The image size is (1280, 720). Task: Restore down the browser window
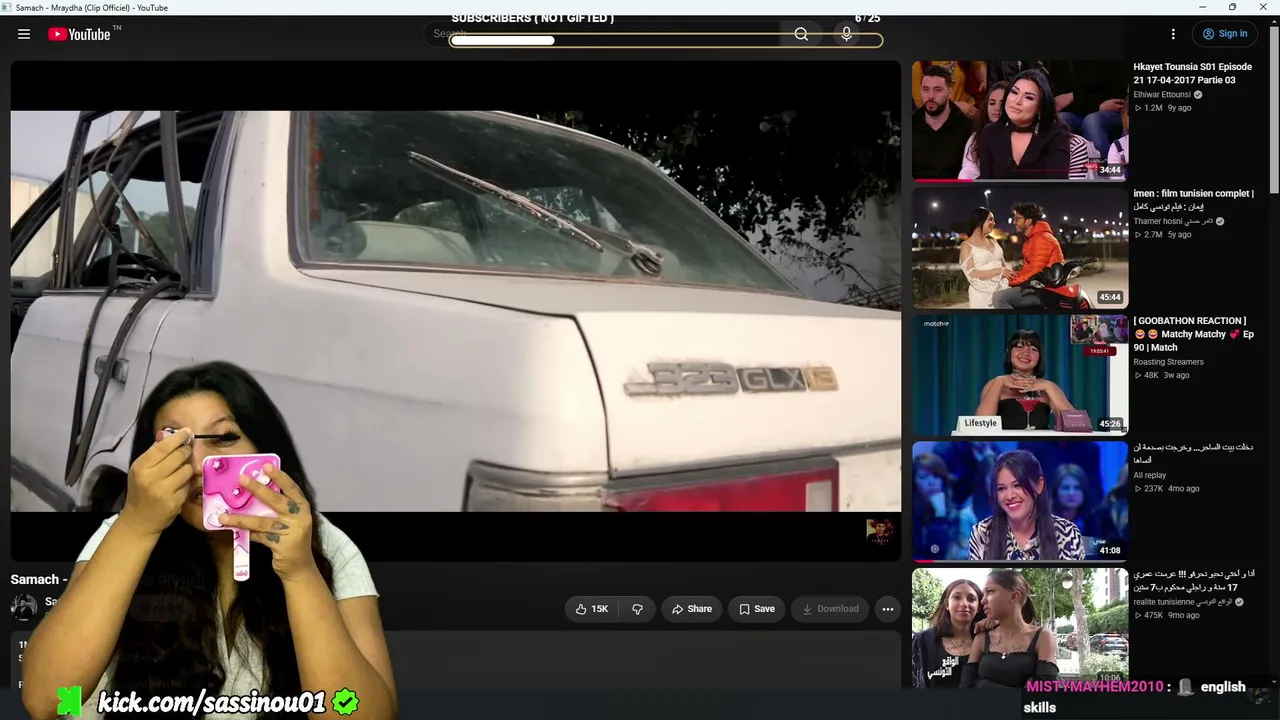[1232, 7]
